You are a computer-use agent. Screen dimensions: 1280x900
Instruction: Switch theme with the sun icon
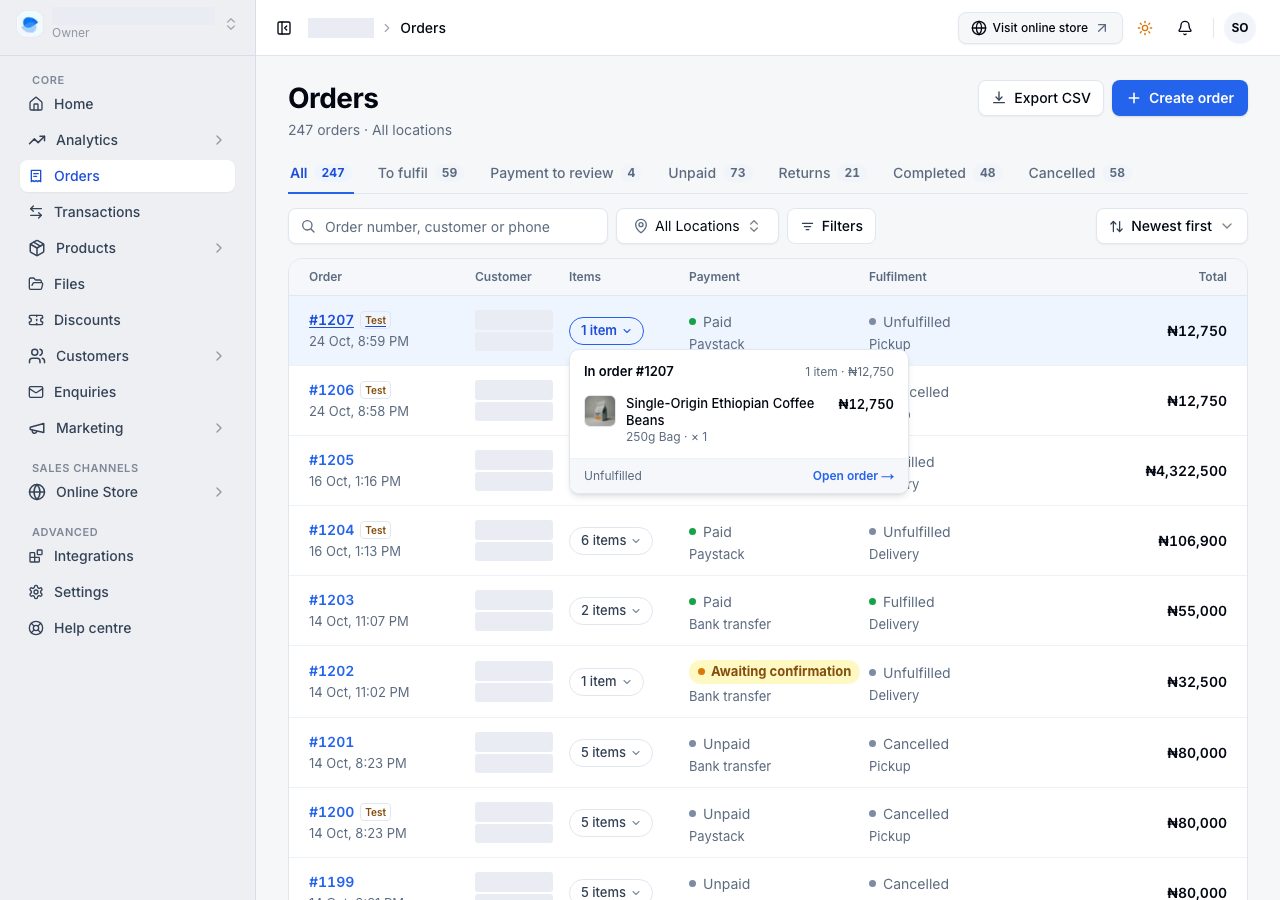1145,28
